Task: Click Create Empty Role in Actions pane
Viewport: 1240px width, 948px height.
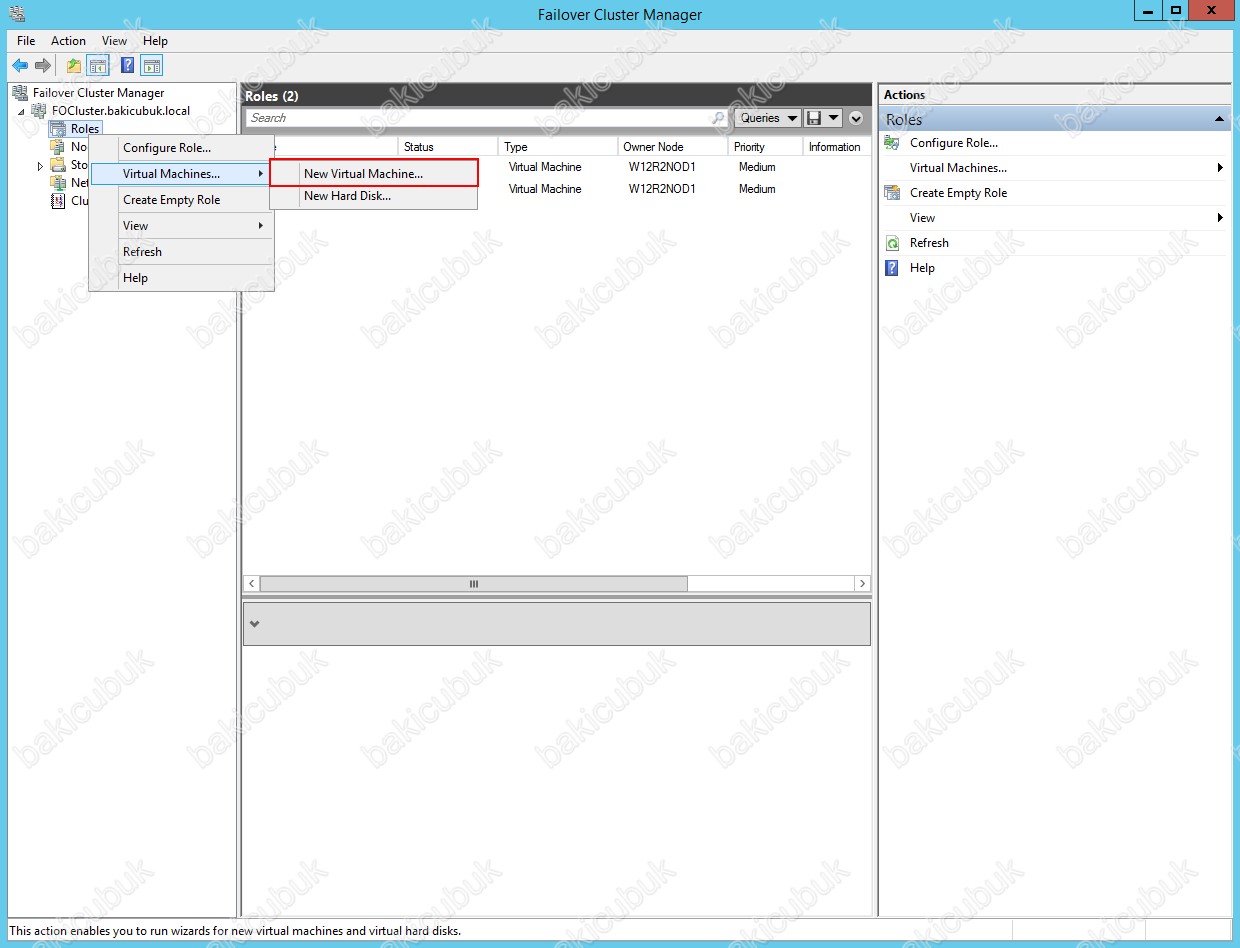Action: pyautogui.click(x=958, y=193)
